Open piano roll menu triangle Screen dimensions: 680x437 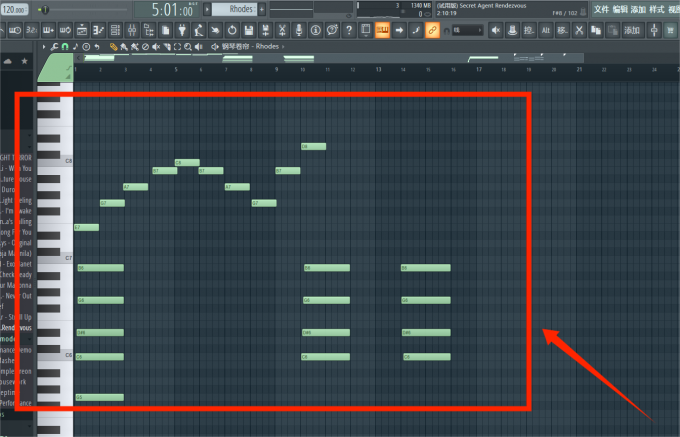click(44, 46)
